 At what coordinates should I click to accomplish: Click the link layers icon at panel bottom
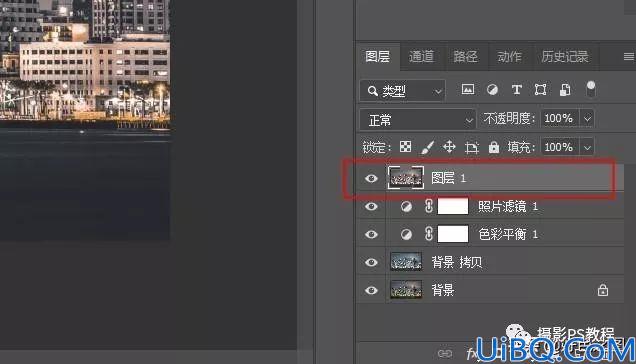click(445, 353)
